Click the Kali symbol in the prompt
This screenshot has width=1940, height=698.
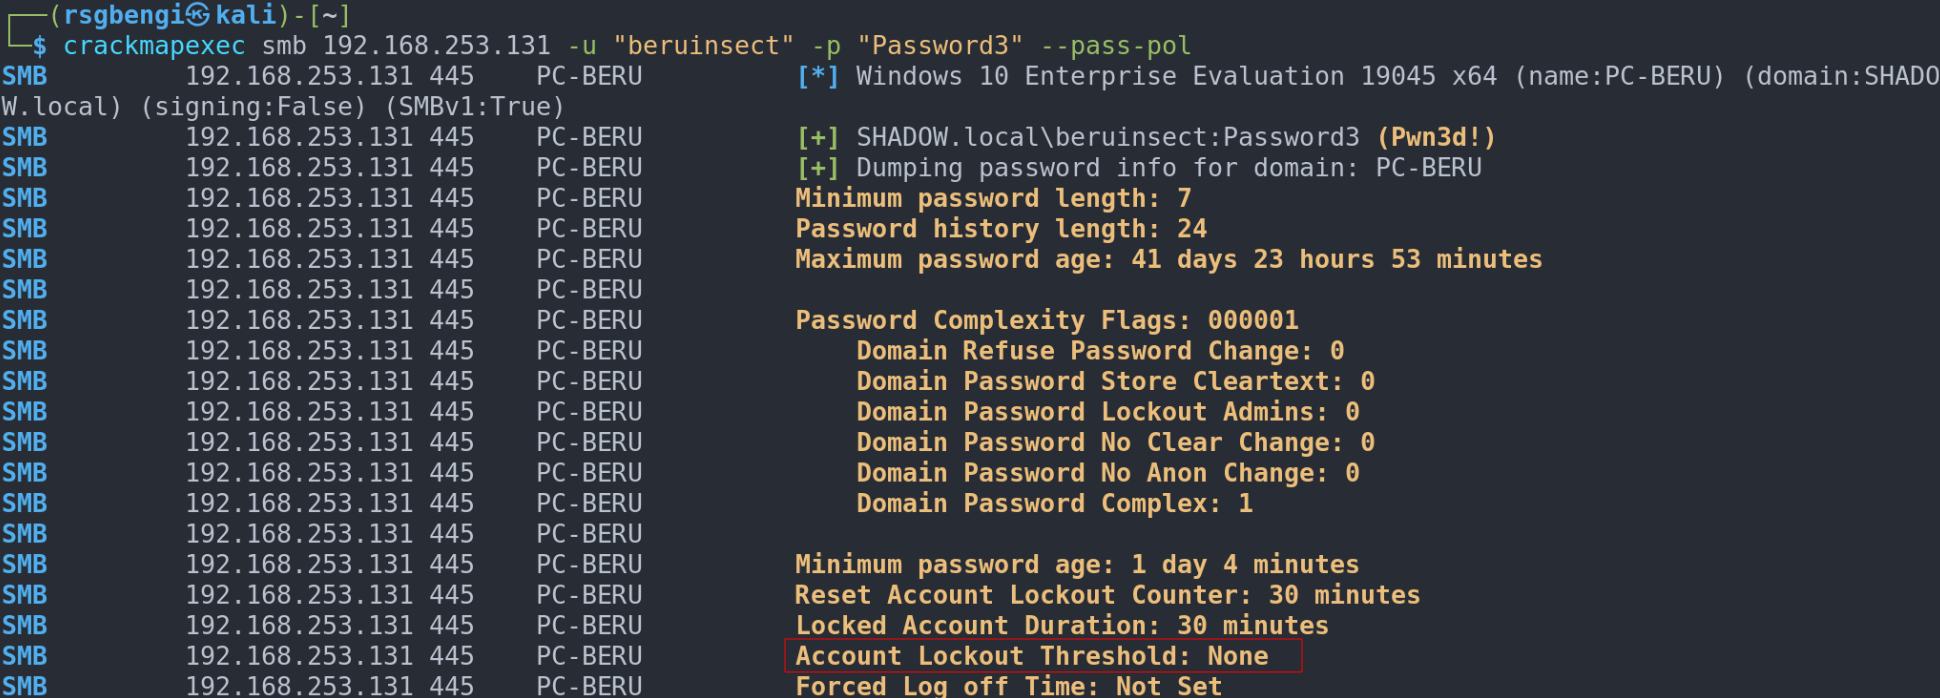pyautogui.click(x=198, y=14)
